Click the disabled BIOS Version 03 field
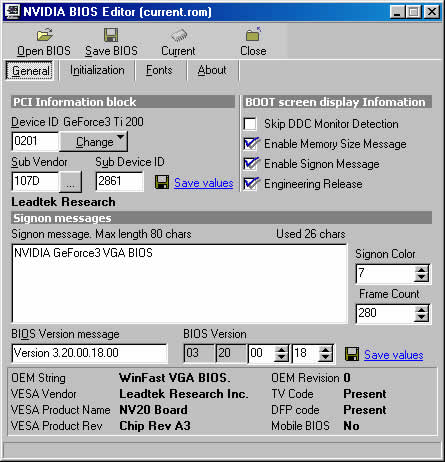445x462 pixels. point(199,353)
